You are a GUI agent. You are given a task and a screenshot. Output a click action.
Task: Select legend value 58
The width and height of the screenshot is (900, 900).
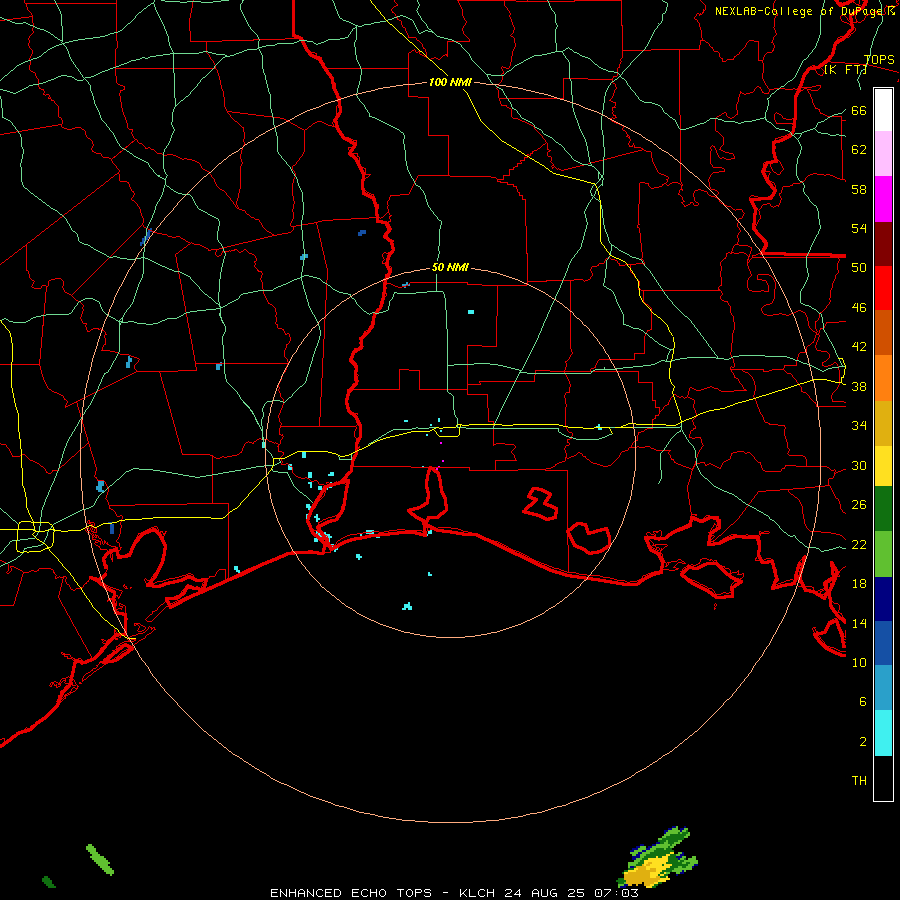(859, 189)
